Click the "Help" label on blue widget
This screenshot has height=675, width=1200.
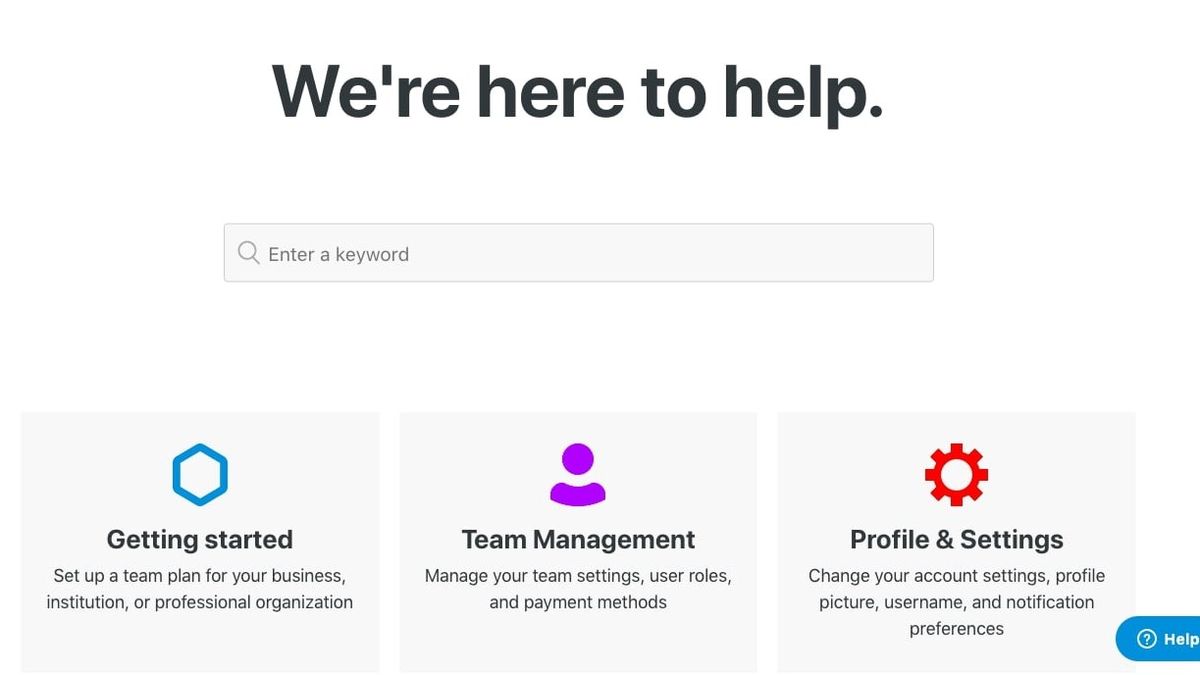click(1180, 639)
